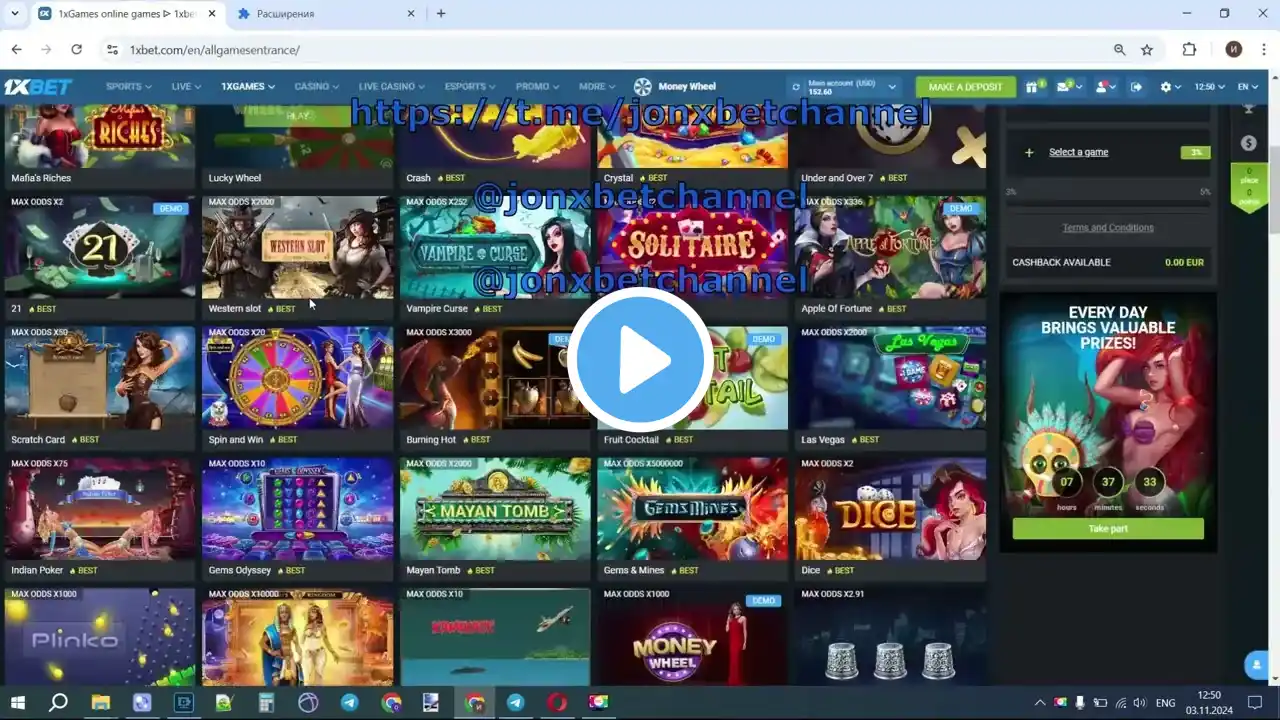Expand the CASINO menu
This screenshot has height=720, width=1280.
[x=317, y=87]
